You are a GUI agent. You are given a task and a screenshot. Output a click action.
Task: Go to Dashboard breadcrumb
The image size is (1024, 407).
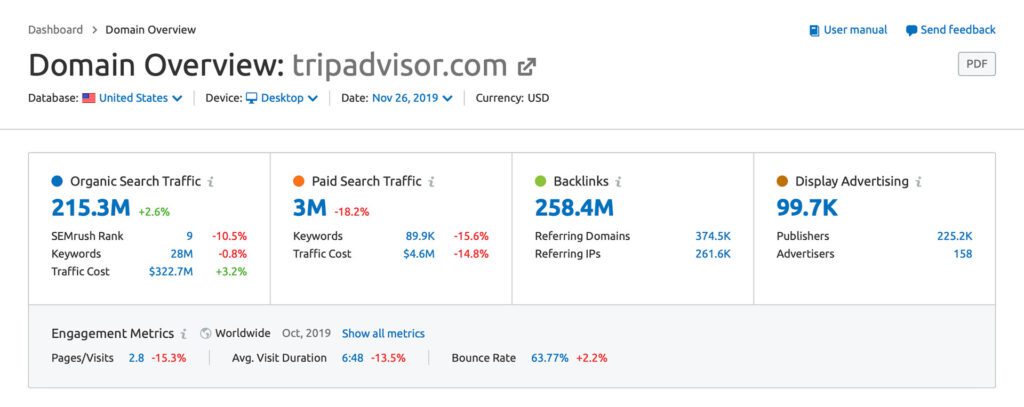(x=56, y=29)
